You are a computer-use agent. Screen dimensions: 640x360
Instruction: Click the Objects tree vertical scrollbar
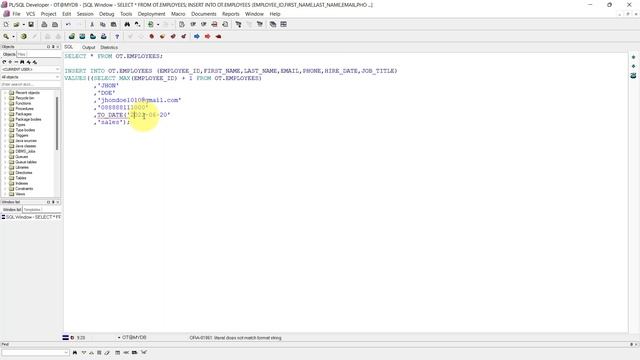[x=57, y=123]
